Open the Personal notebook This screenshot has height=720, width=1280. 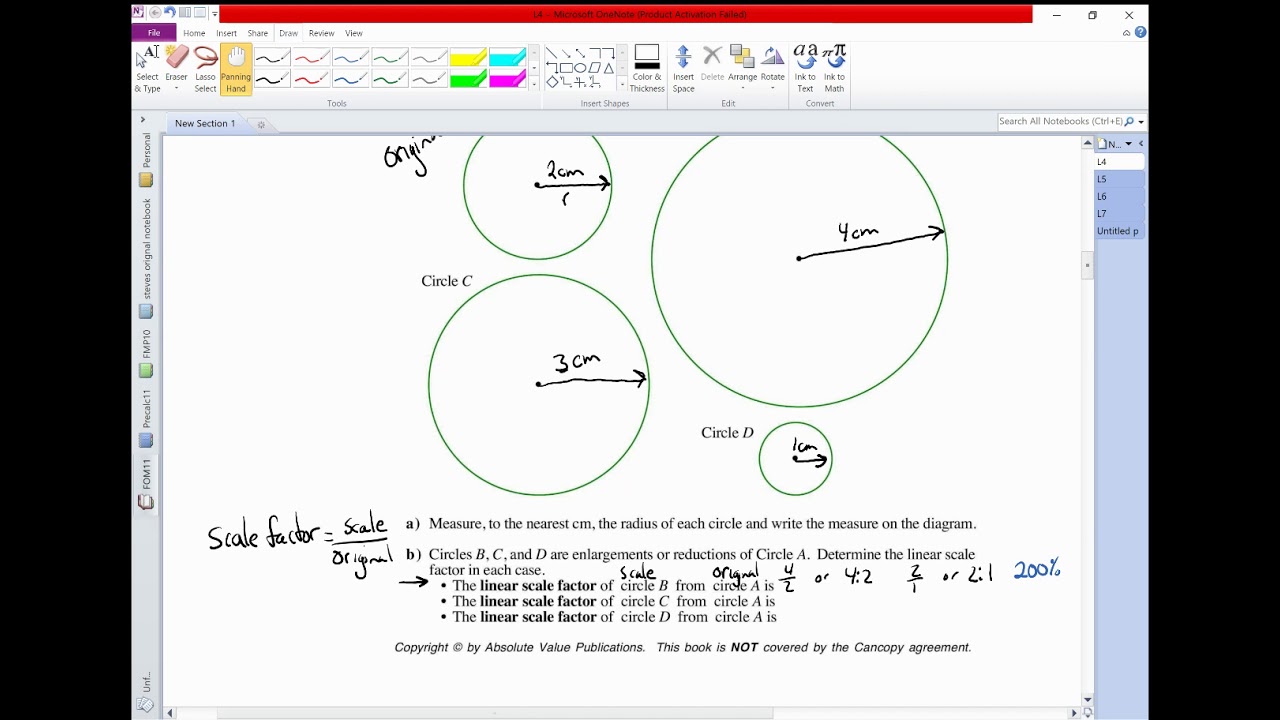[146, 160]
